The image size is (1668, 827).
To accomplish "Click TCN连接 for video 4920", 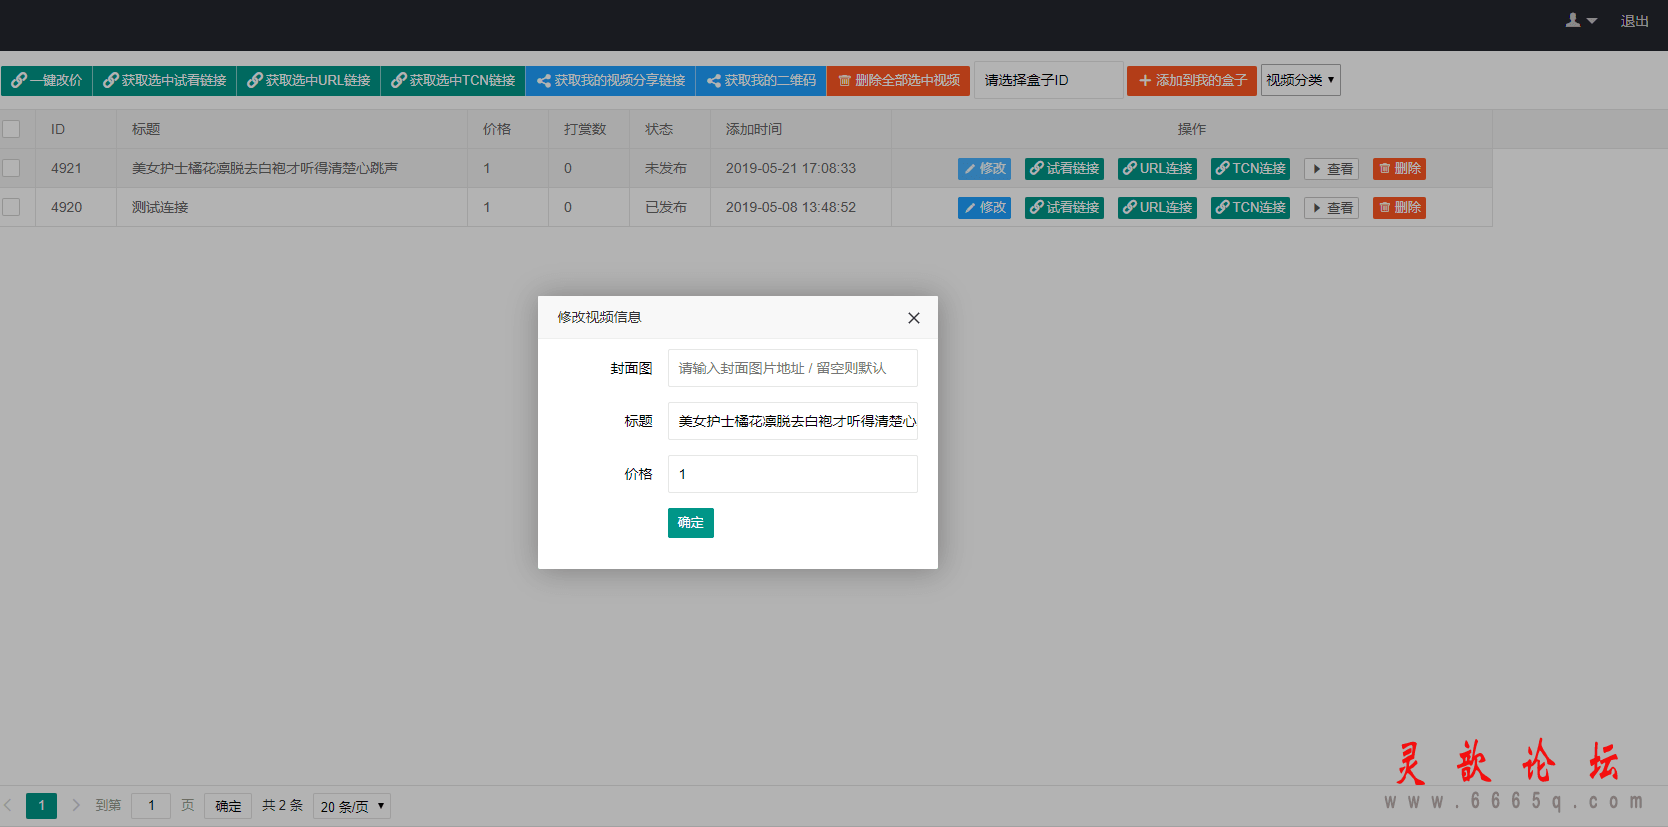I will (1250, 208).
